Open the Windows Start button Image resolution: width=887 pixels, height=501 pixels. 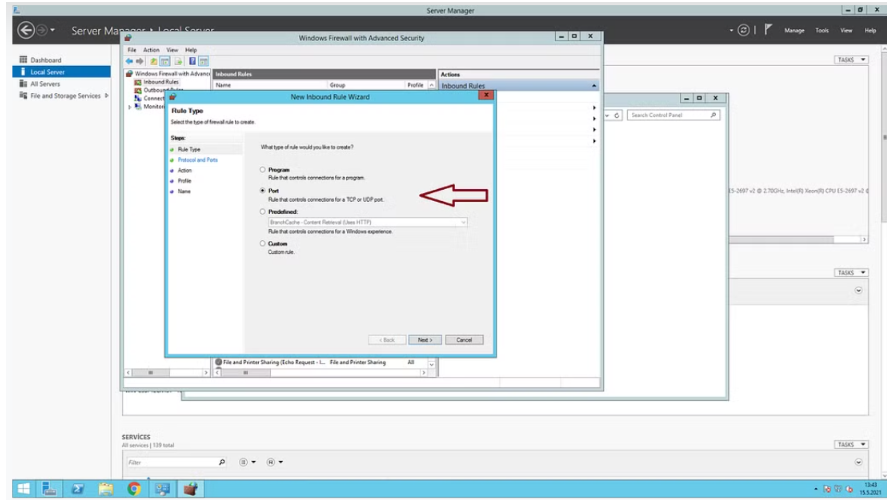pos(24,489)
